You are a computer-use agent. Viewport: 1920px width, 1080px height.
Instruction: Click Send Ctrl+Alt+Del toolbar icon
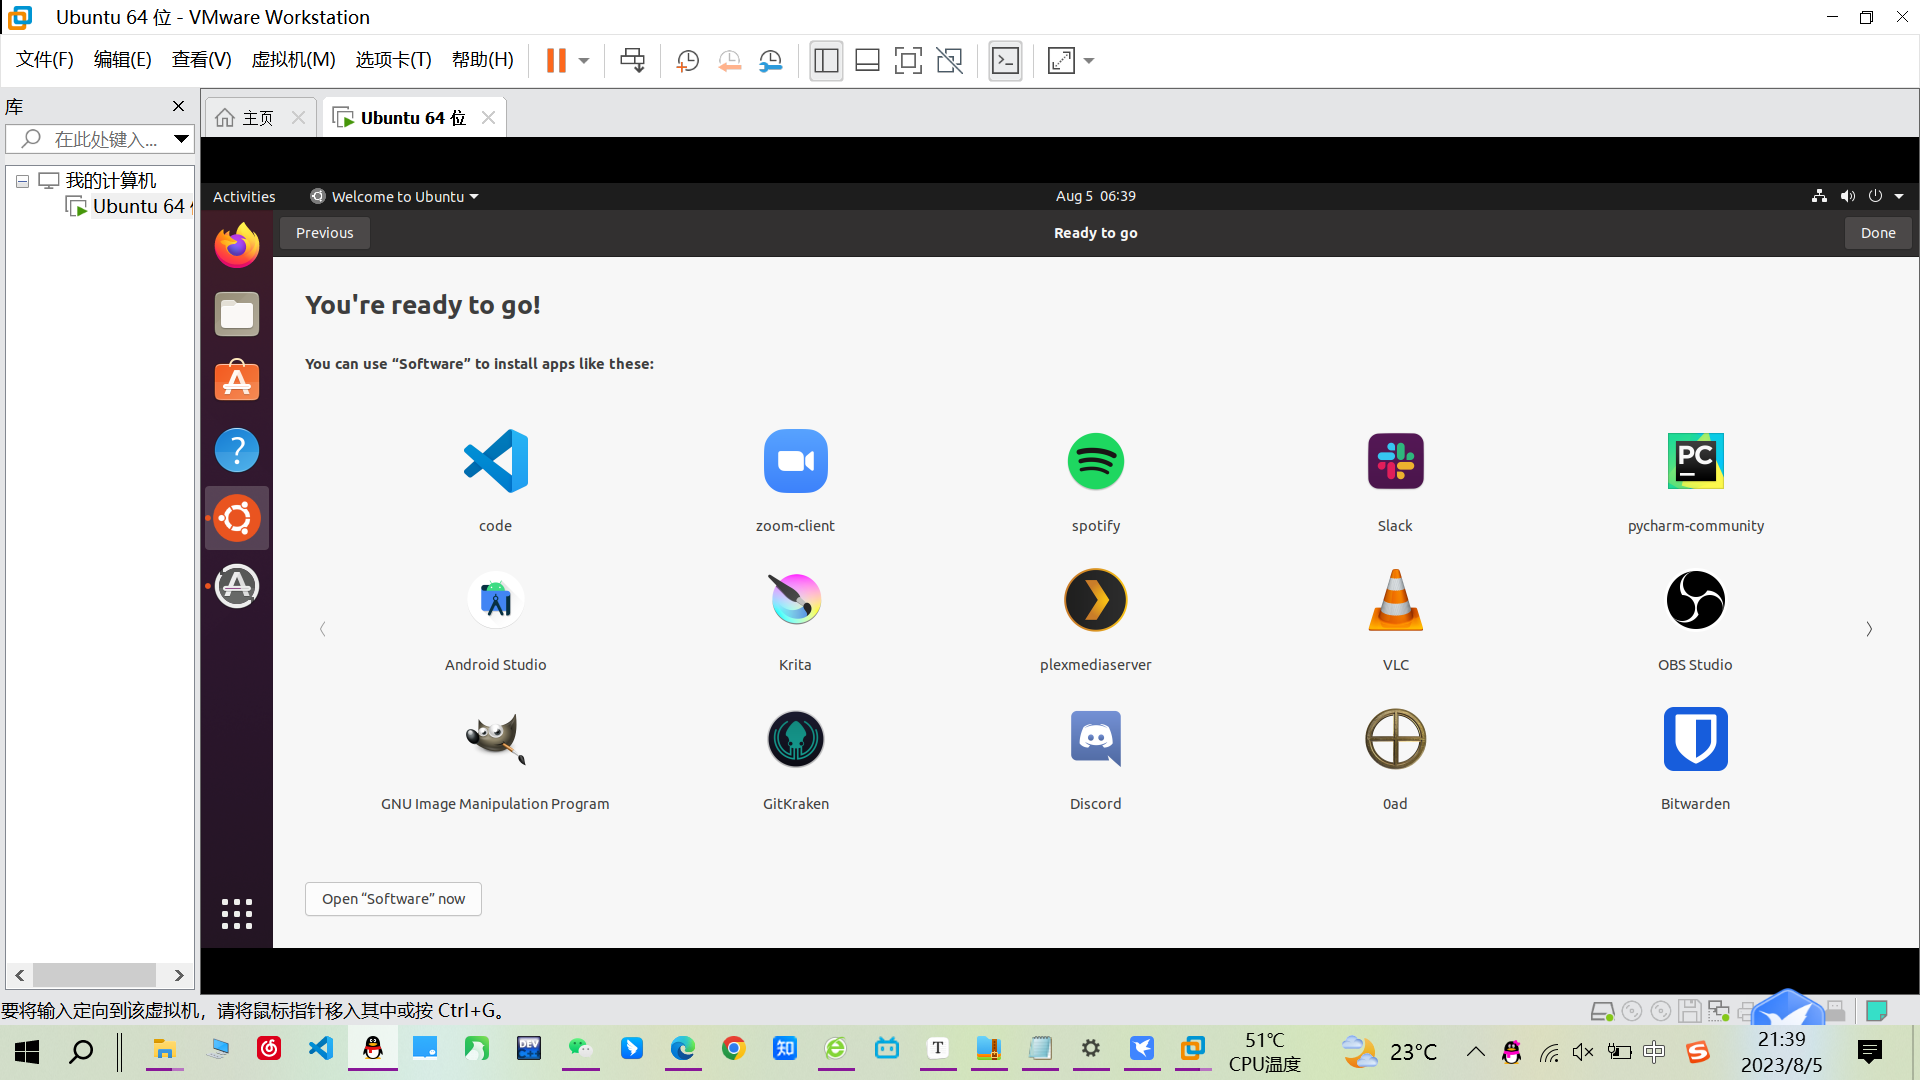click(632, 61)
